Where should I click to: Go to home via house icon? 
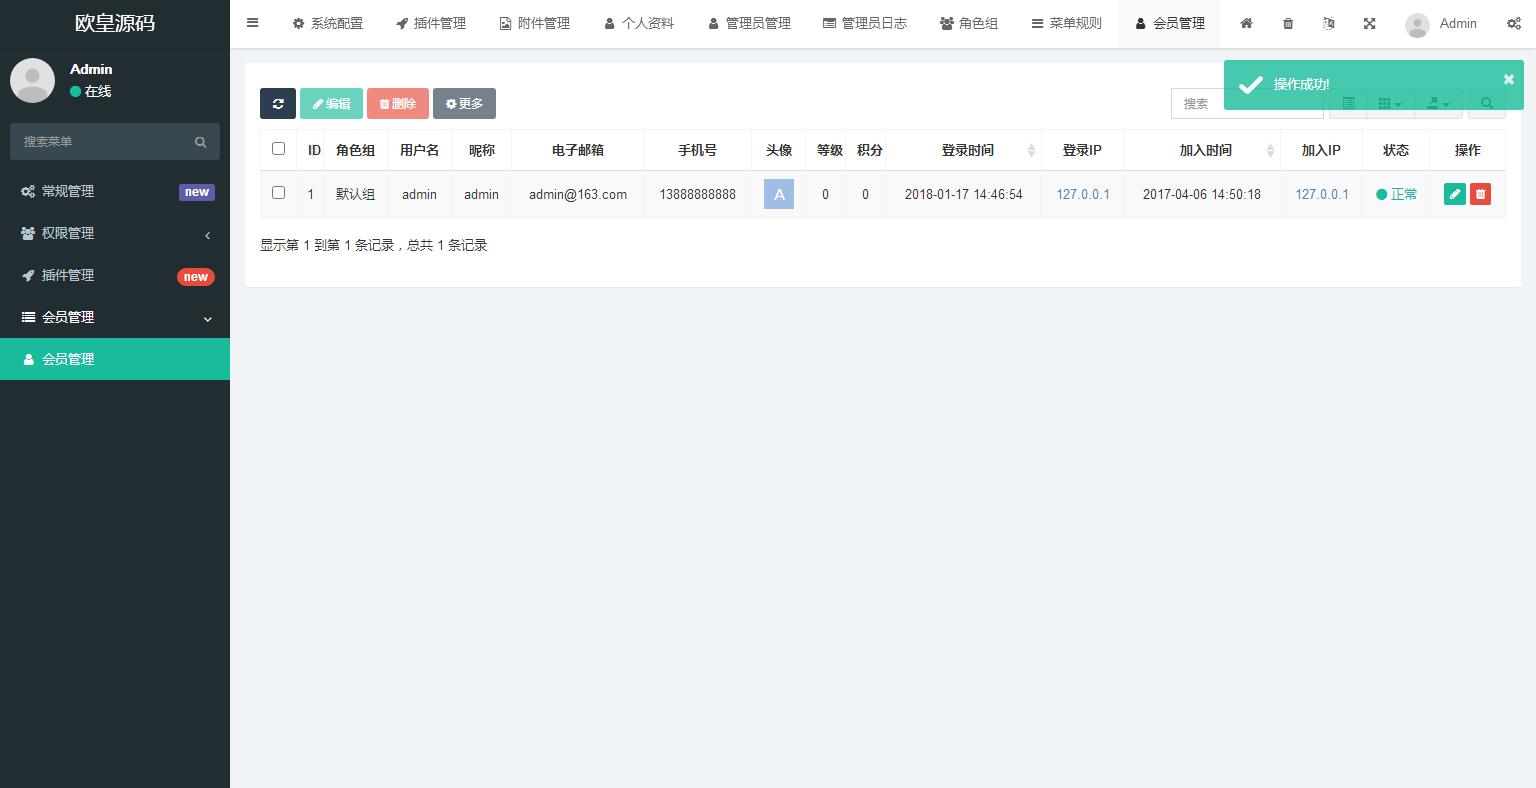point(1246,23)
